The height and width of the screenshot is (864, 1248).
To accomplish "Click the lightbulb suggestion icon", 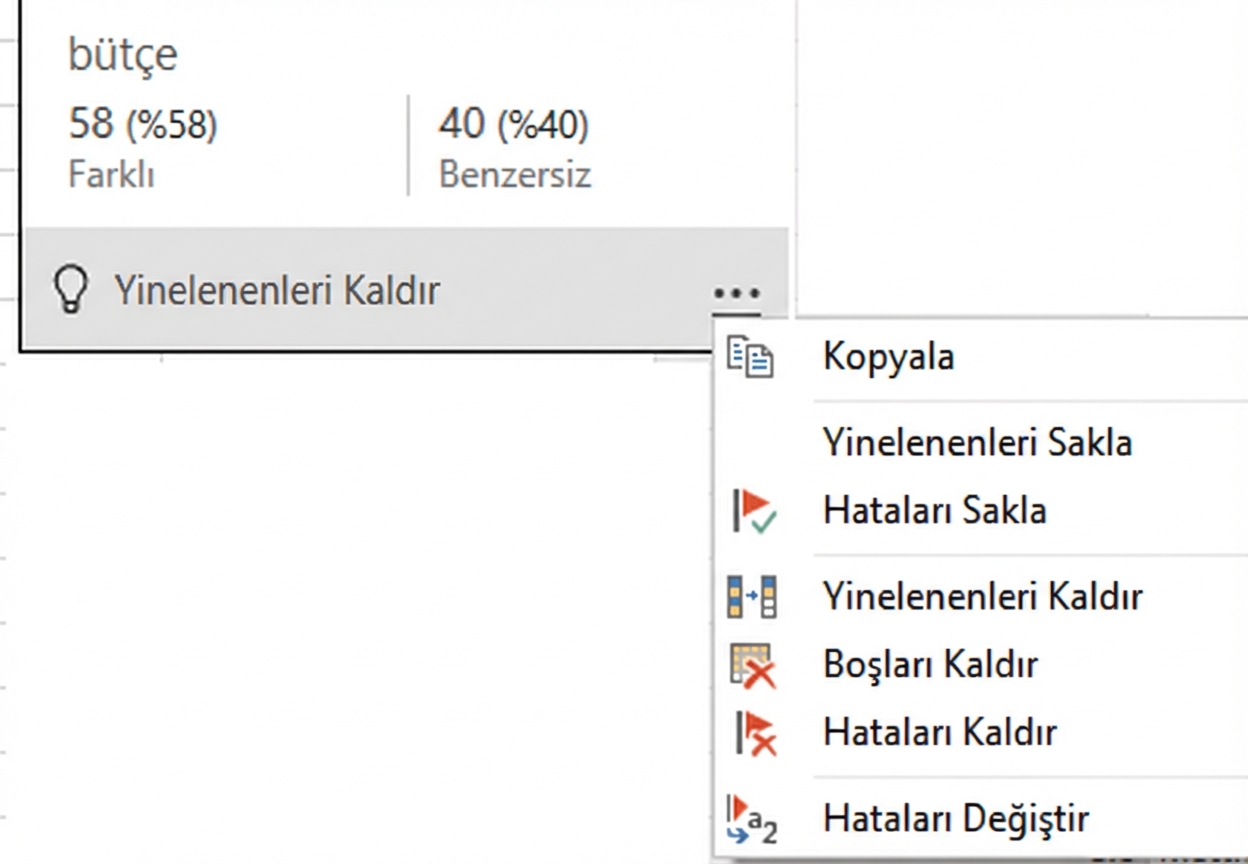I will click(x=70, y=290).
